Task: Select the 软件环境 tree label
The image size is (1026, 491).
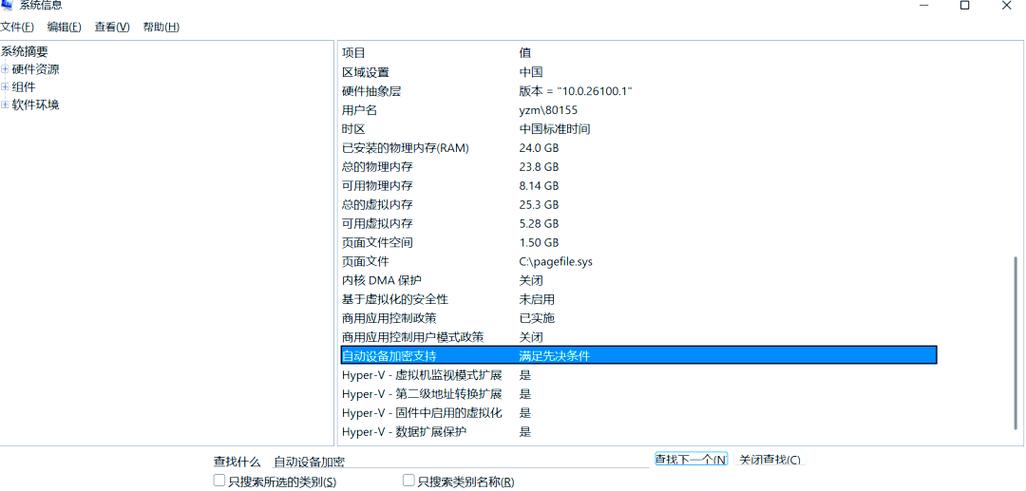Action: [x=36, y=105]
